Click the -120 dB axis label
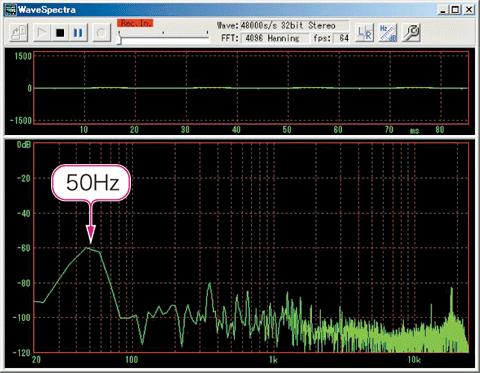This screenshot has width=480, height=373. click(22, 352)
